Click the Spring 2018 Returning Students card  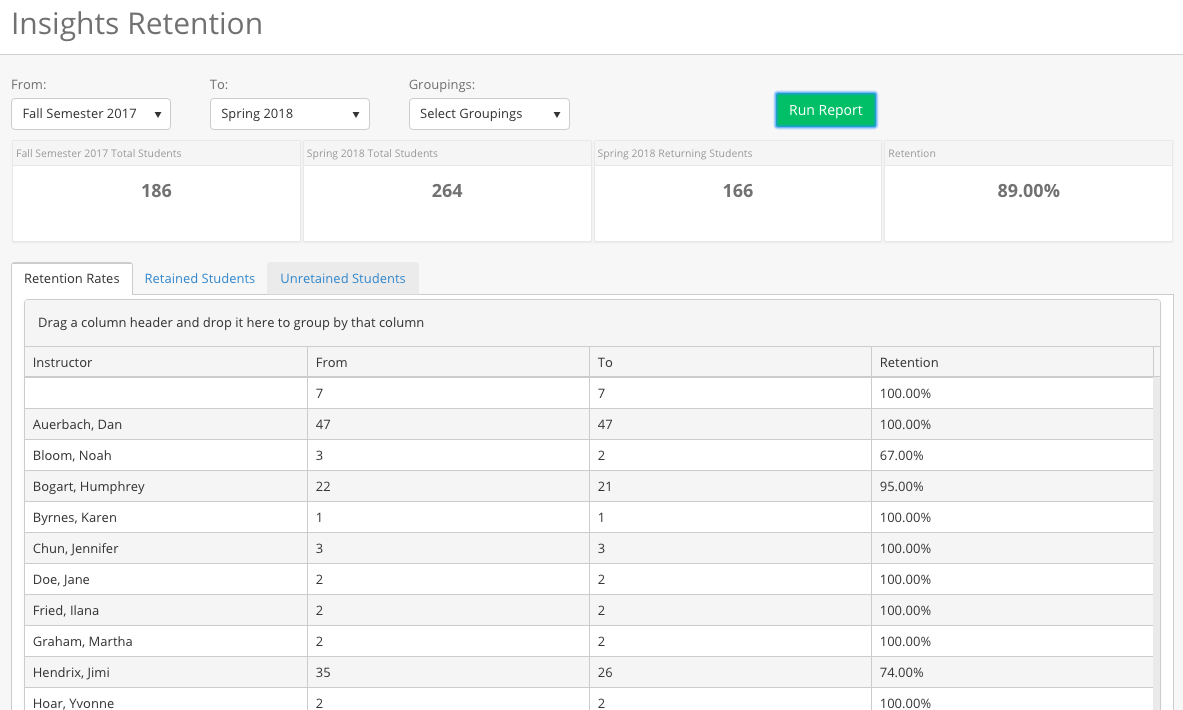[737, 191]
